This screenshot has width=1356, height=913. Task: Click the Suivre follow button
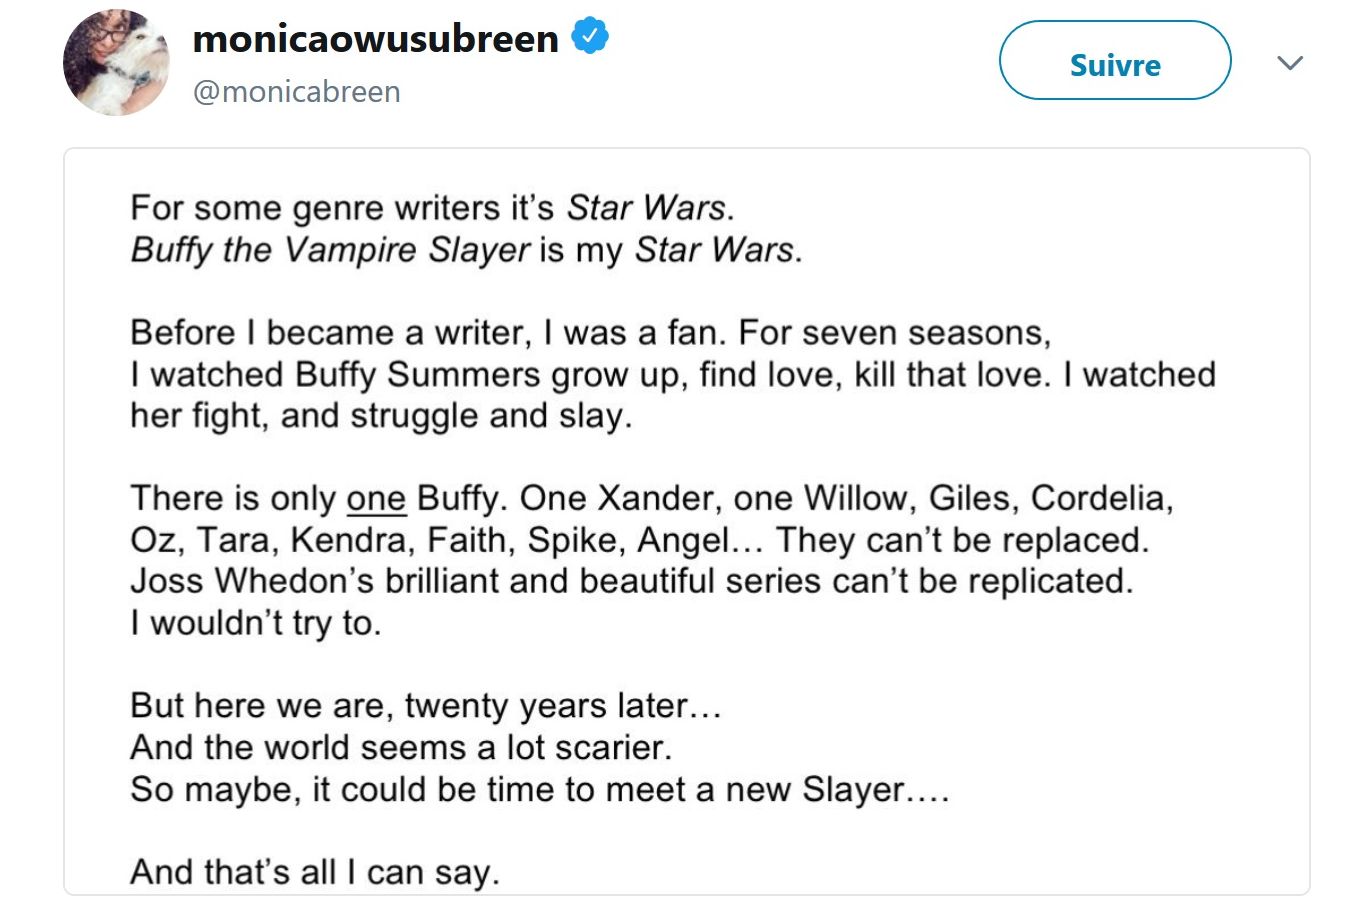(1115, 65)
